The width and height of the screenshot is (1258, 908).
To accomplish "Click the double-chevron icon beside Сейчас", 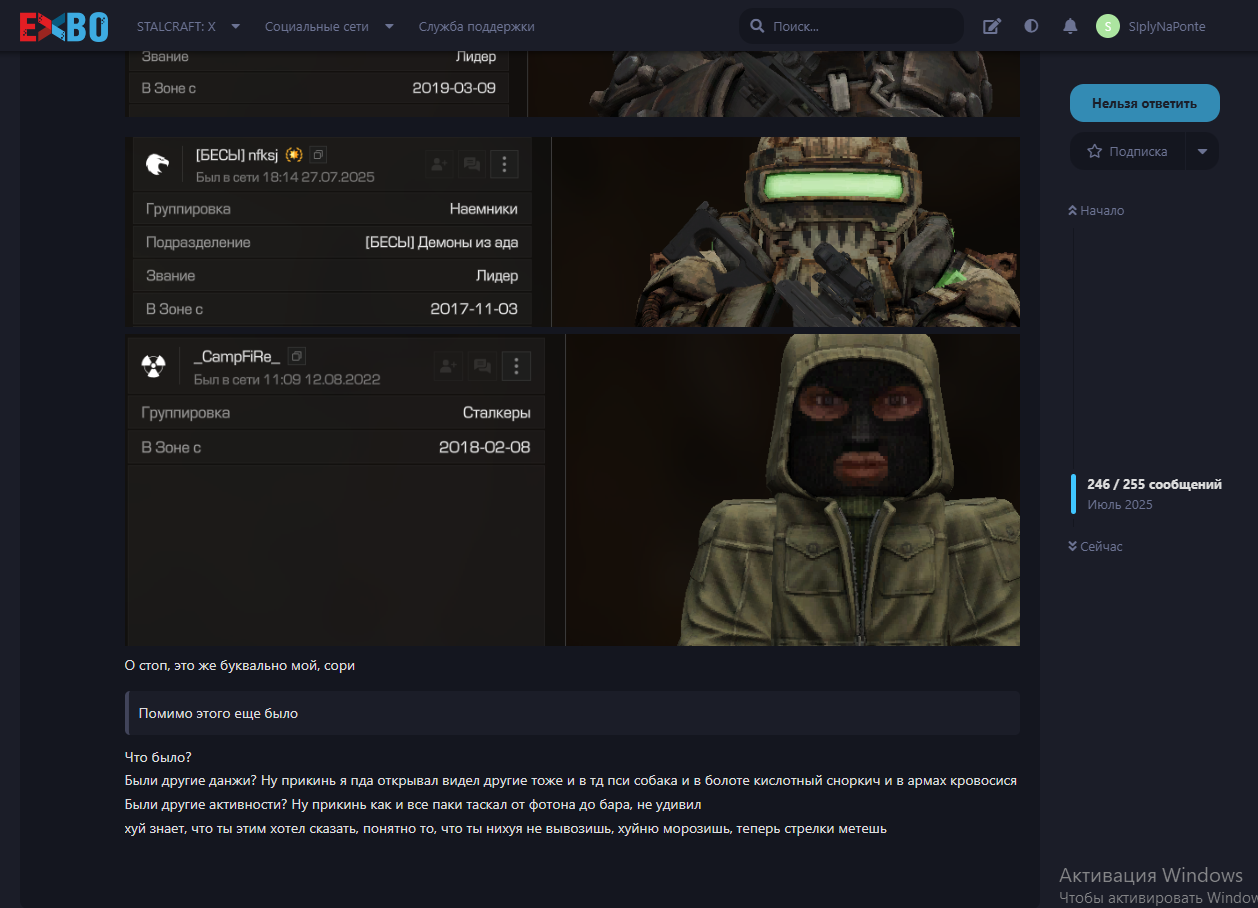I will pos(1072,547).
